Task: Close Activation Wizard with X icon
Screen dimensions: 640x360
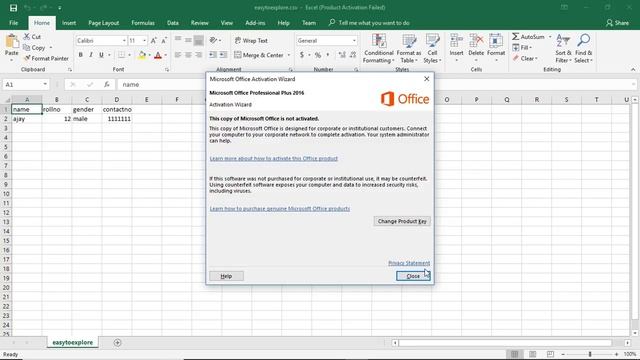Action: [x=427, y=79]
